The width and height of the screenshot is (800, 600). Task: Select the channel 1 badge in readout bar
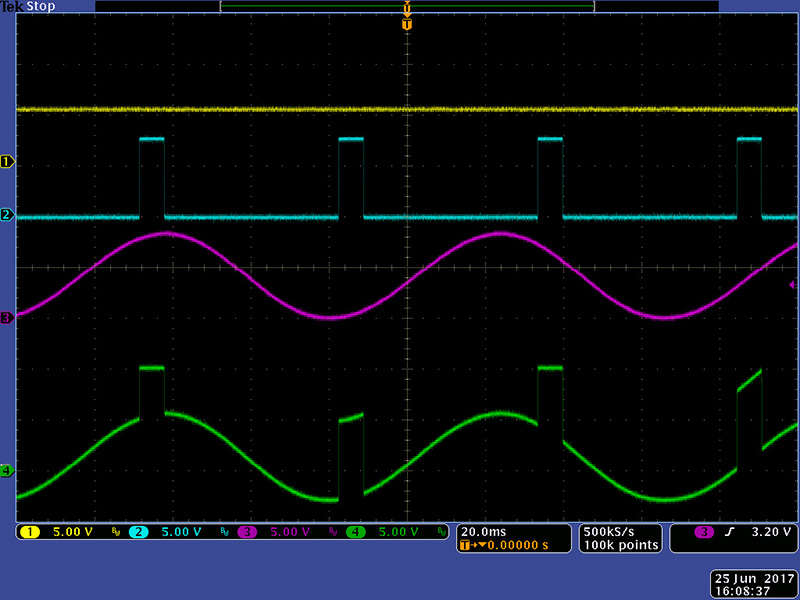(x=30, y=532)
